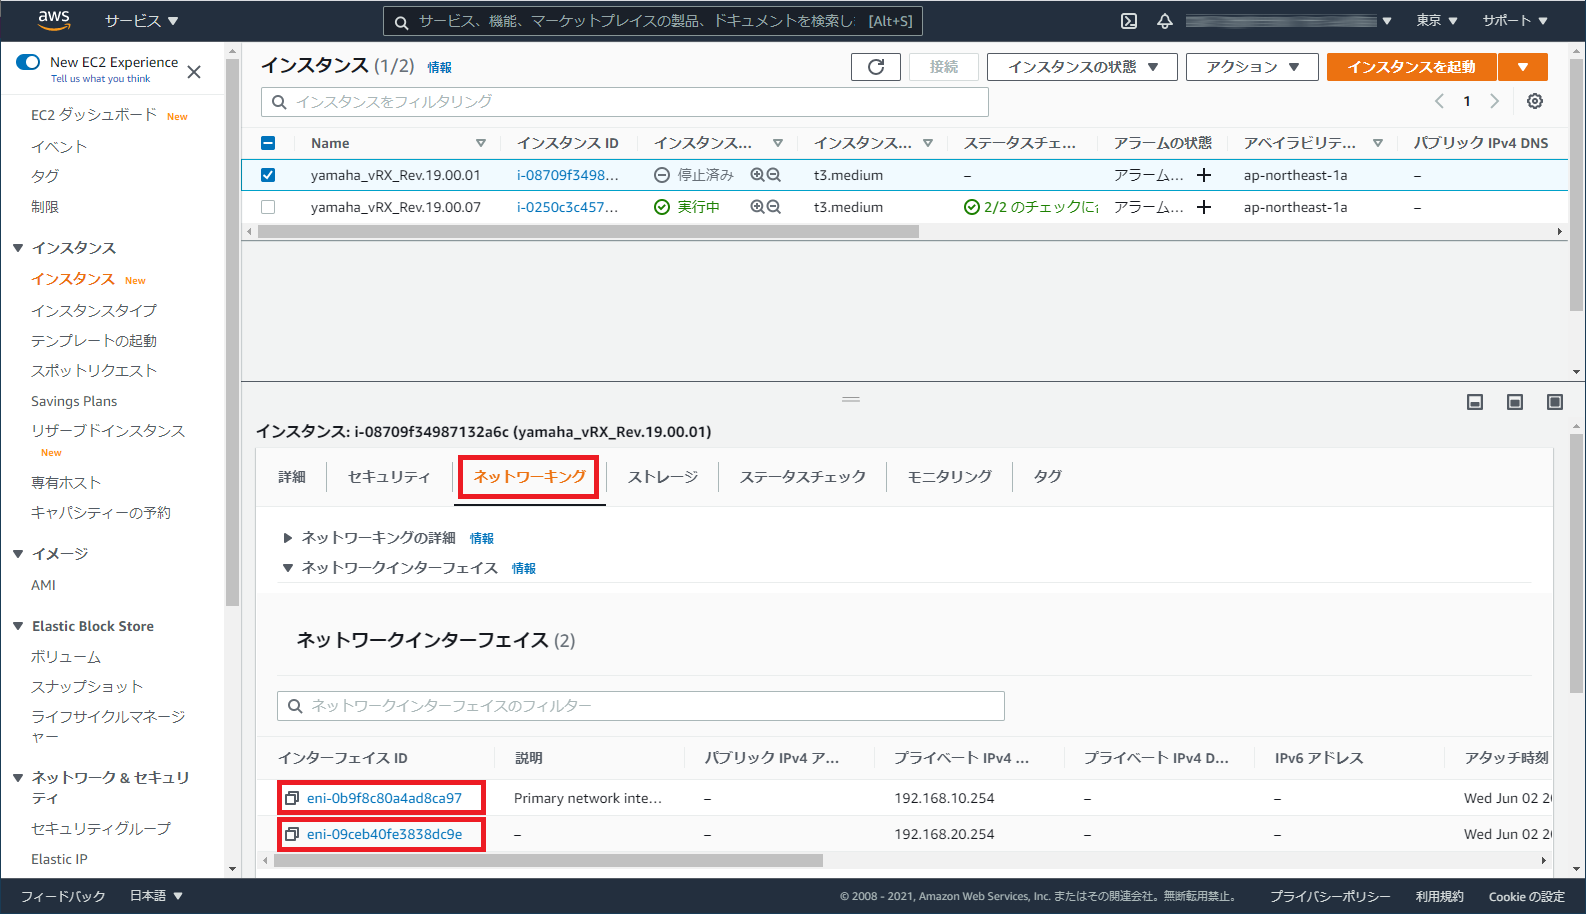Set details panel to half height icon

[1515, 402]
